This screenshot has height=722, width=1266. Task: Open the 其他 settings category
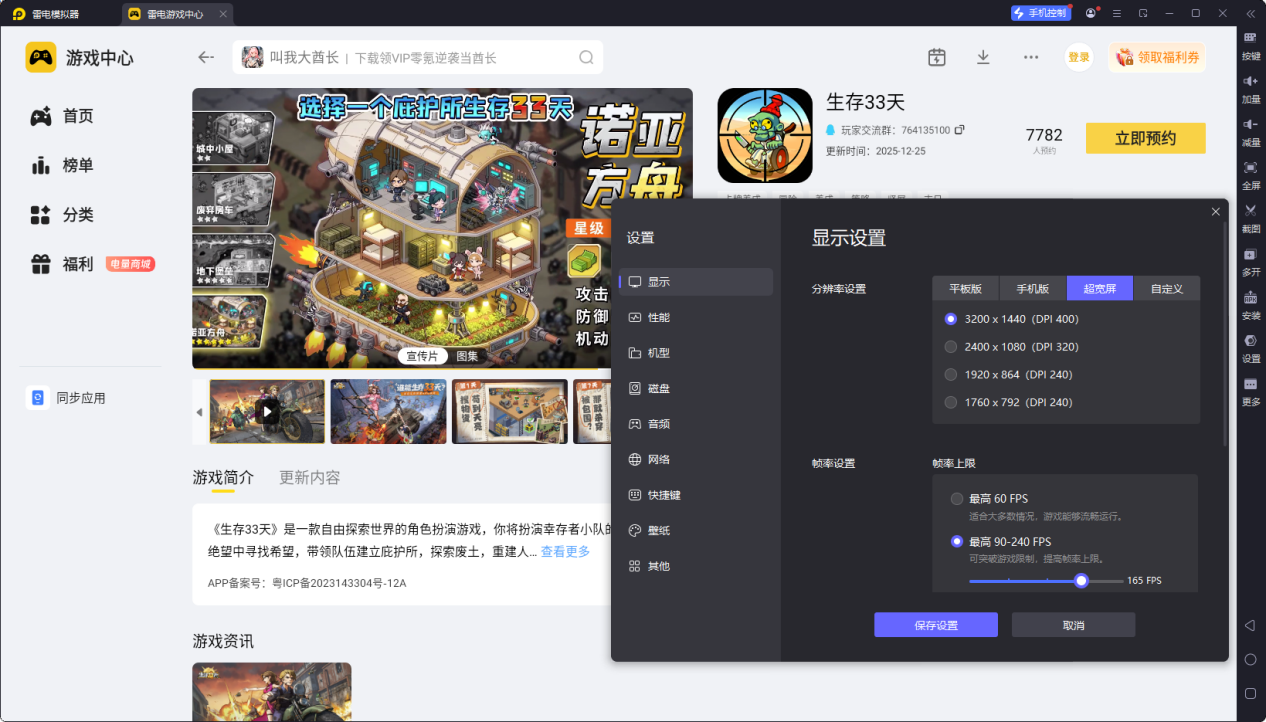coord(696,566)
